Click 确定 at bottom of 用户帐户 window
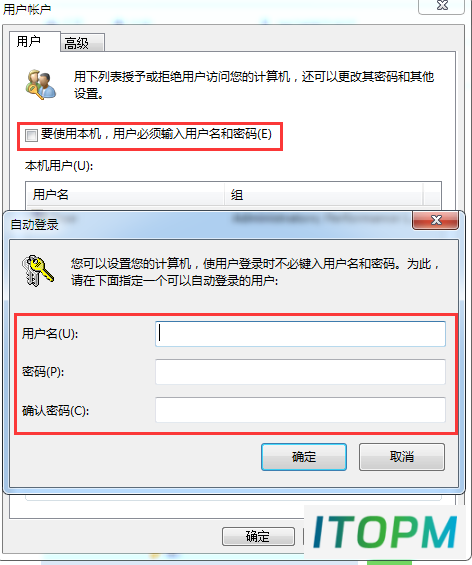The height and width of the screenshot is (565, 472). tap(258, 537)
